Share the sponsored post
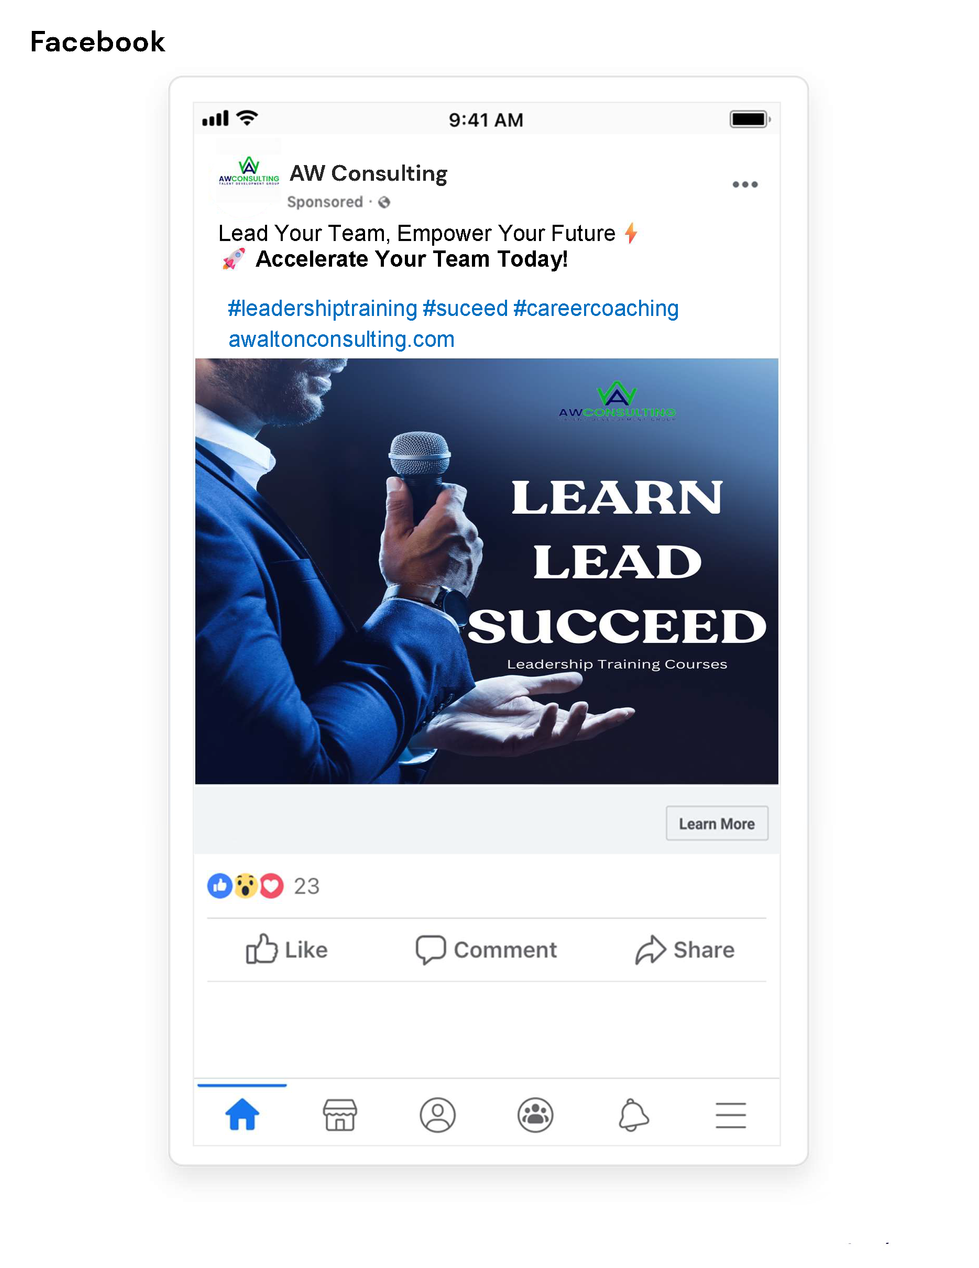The image size is (979, 1268). pos(685,949)
